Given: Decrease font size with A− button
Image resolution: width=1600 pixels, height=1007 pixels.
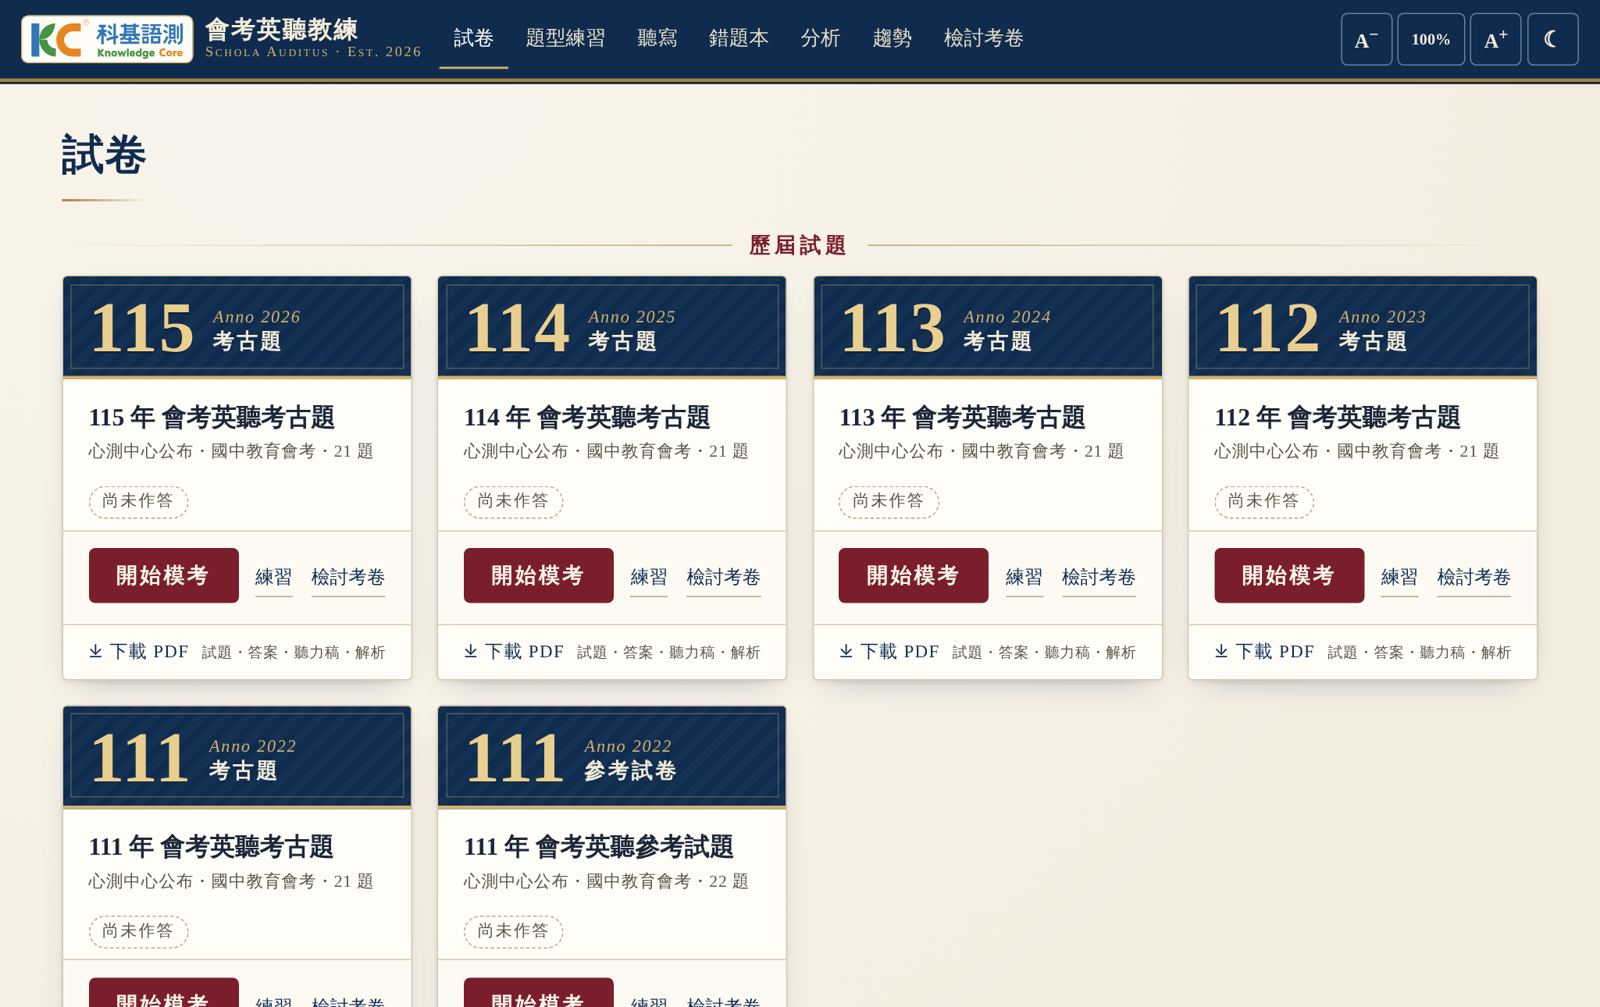Looking at the screenshot, I should (1366, 39).
